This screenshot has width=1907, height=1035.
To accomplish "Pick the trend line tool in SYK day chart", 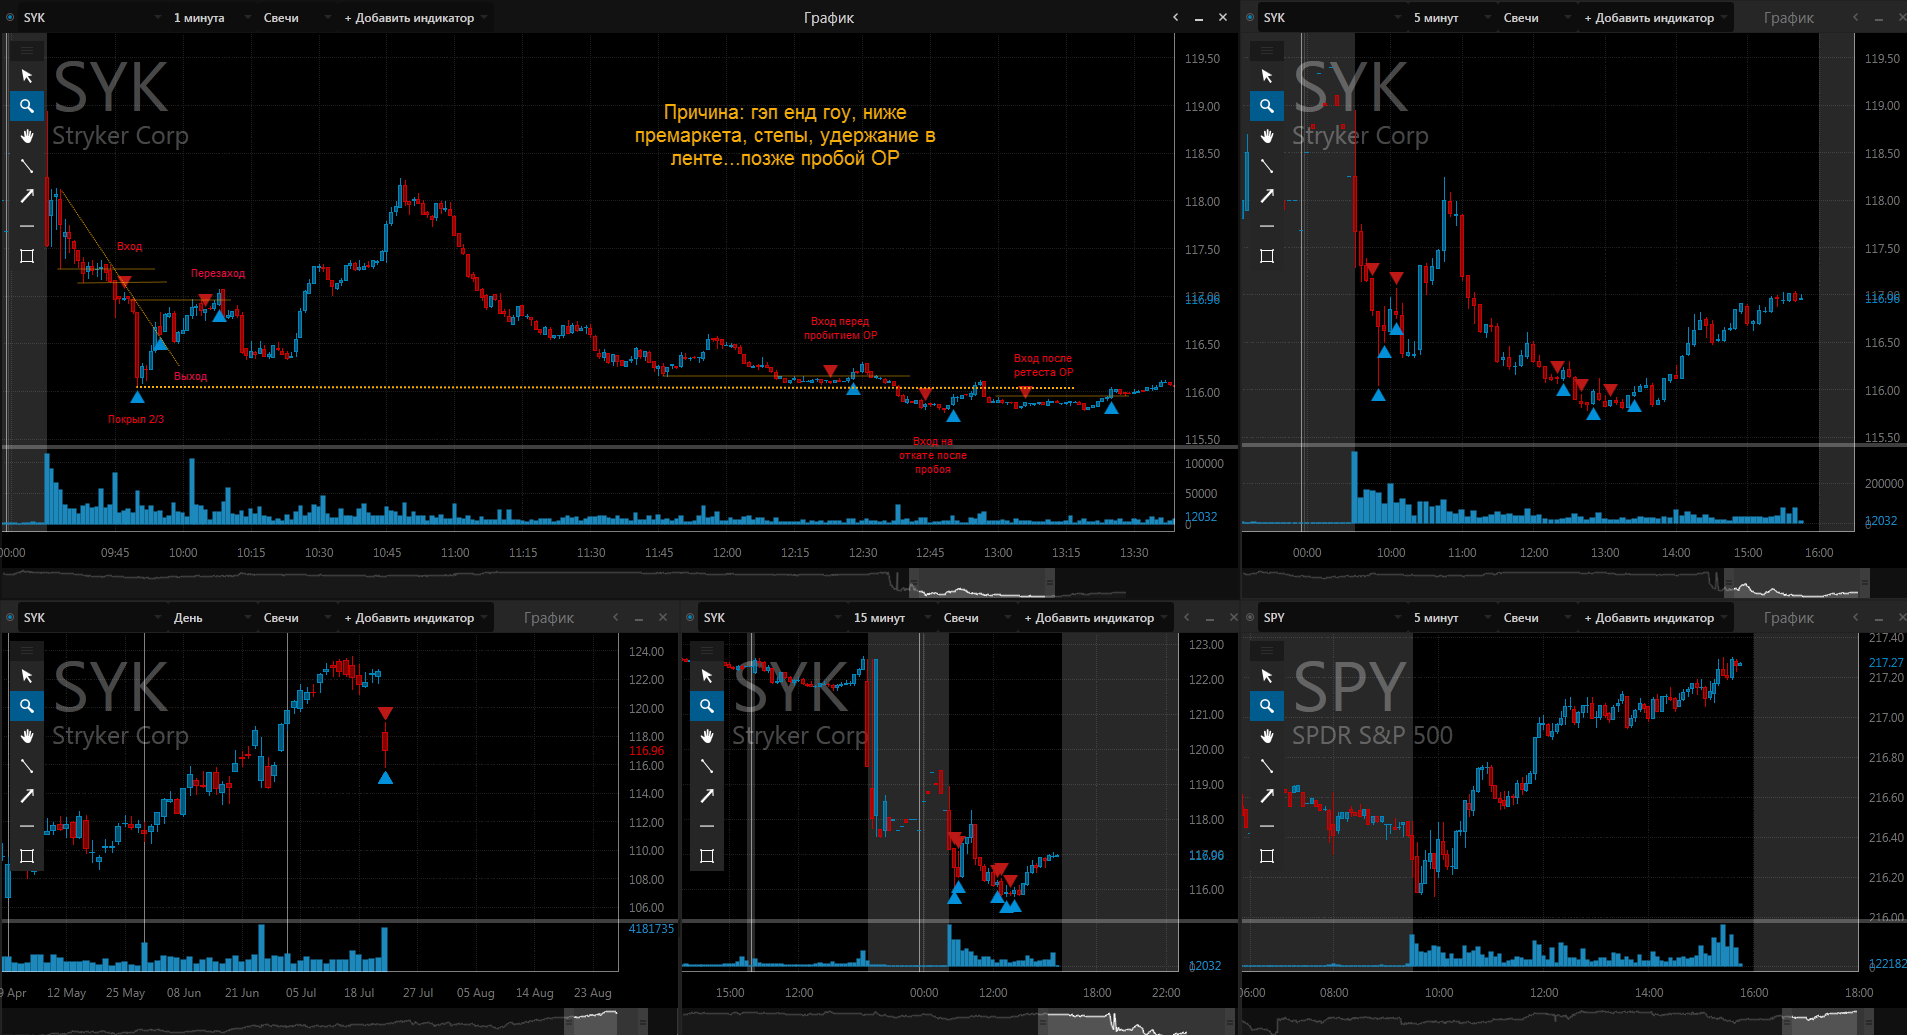I will click(x=27, y=766).
